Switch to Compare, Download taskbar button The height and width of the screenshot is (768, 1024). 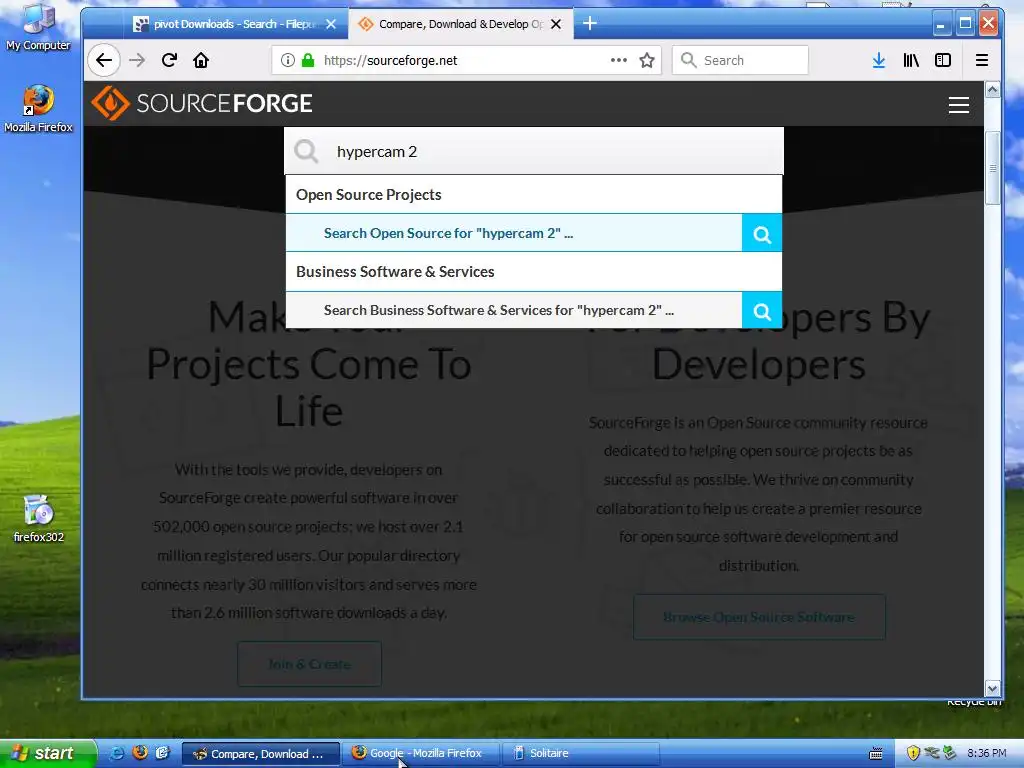261,754
